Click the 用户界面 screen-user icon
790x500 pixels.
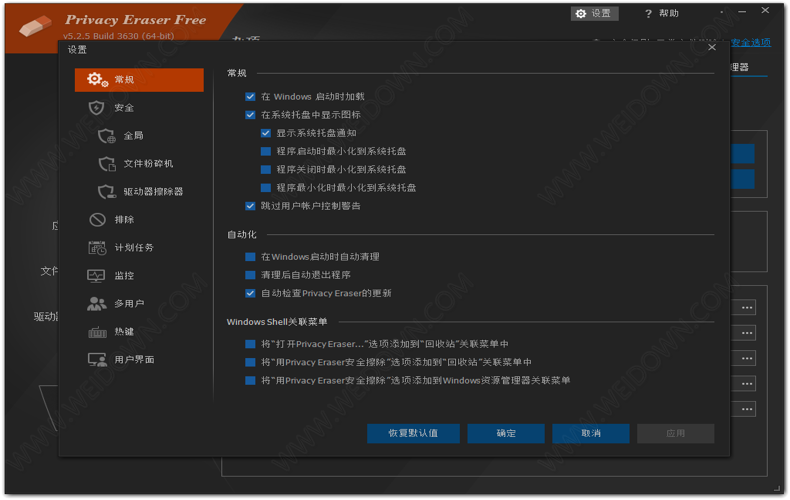97,359
